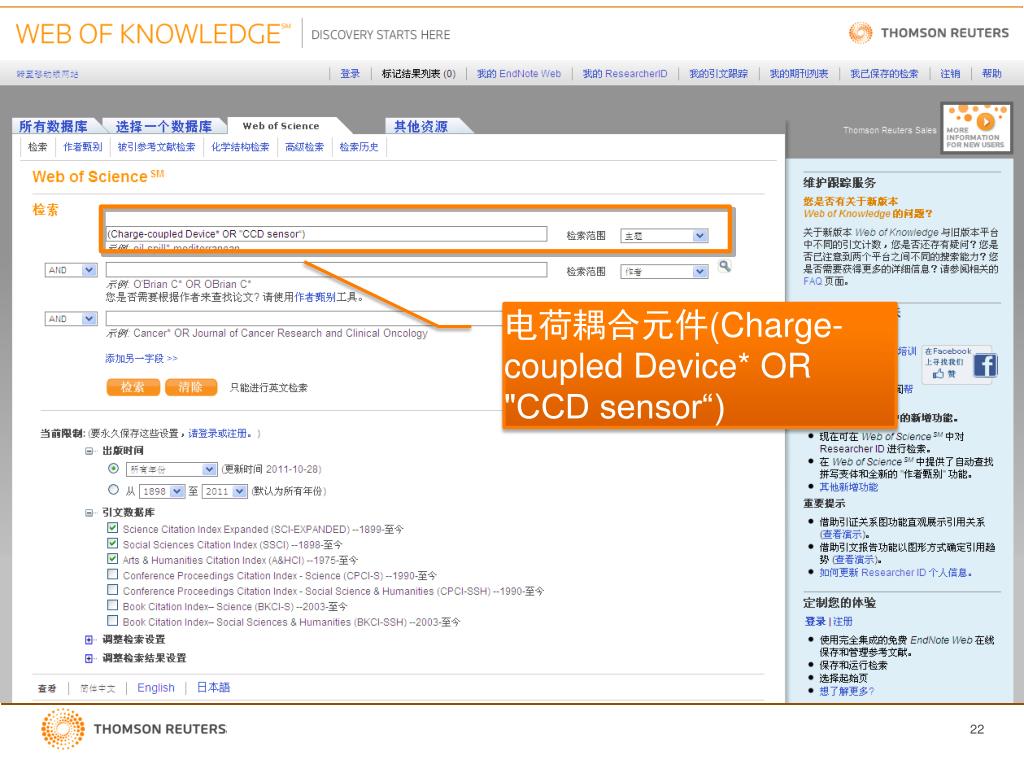Click the publication name input field

click(304, 319)
